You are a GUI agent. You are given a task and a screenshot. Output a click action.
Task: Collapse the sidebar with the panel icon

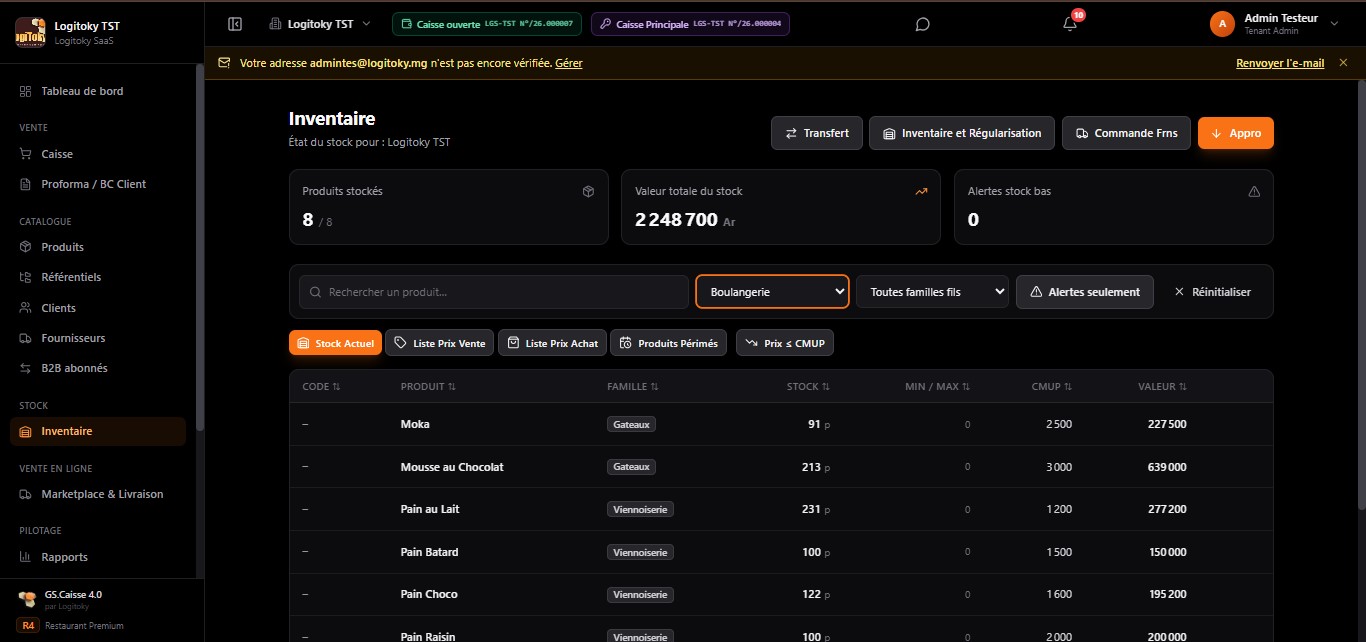coord(235,24)
